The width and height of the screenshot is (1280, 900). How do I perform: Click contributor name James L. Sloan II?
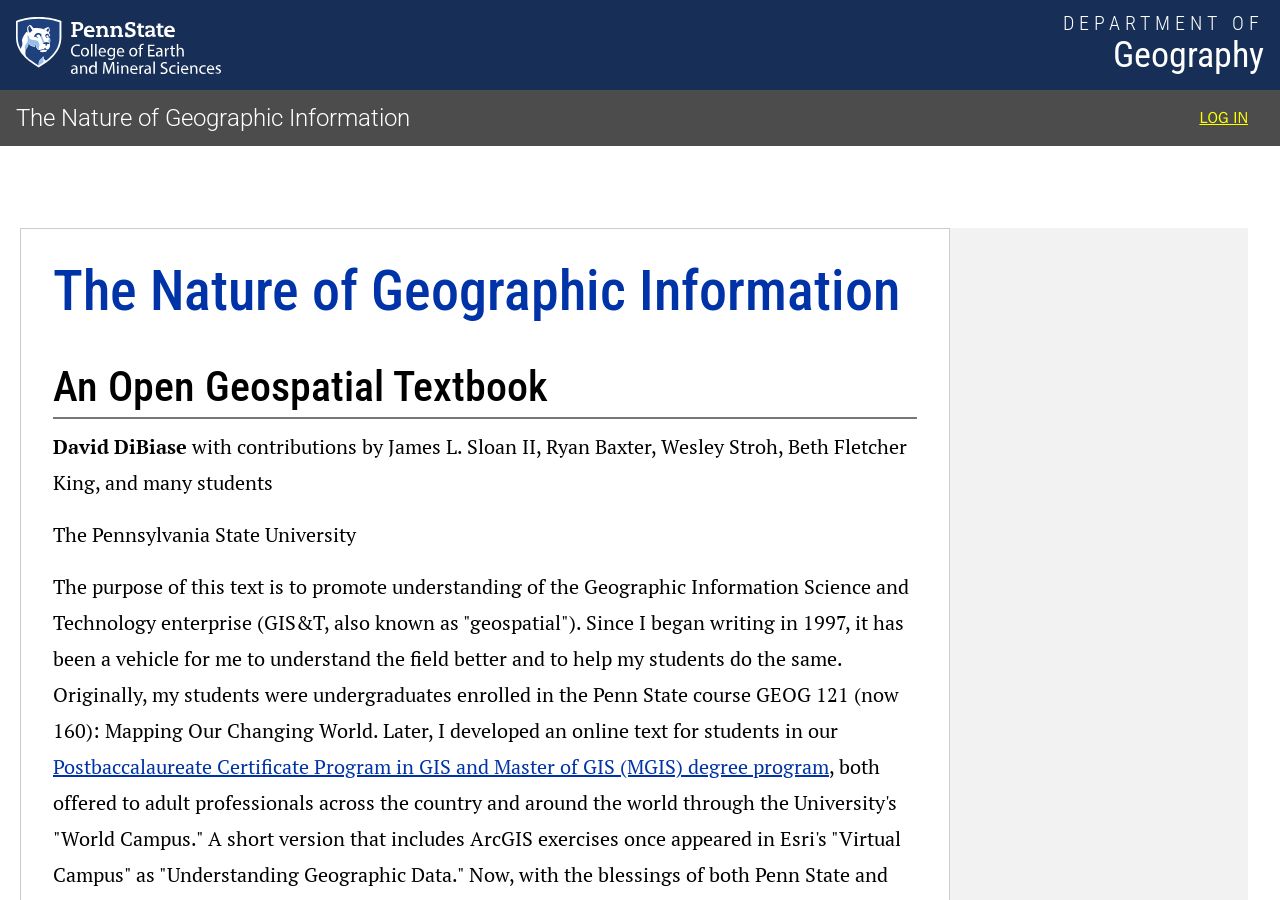click(x=462, y=447)
